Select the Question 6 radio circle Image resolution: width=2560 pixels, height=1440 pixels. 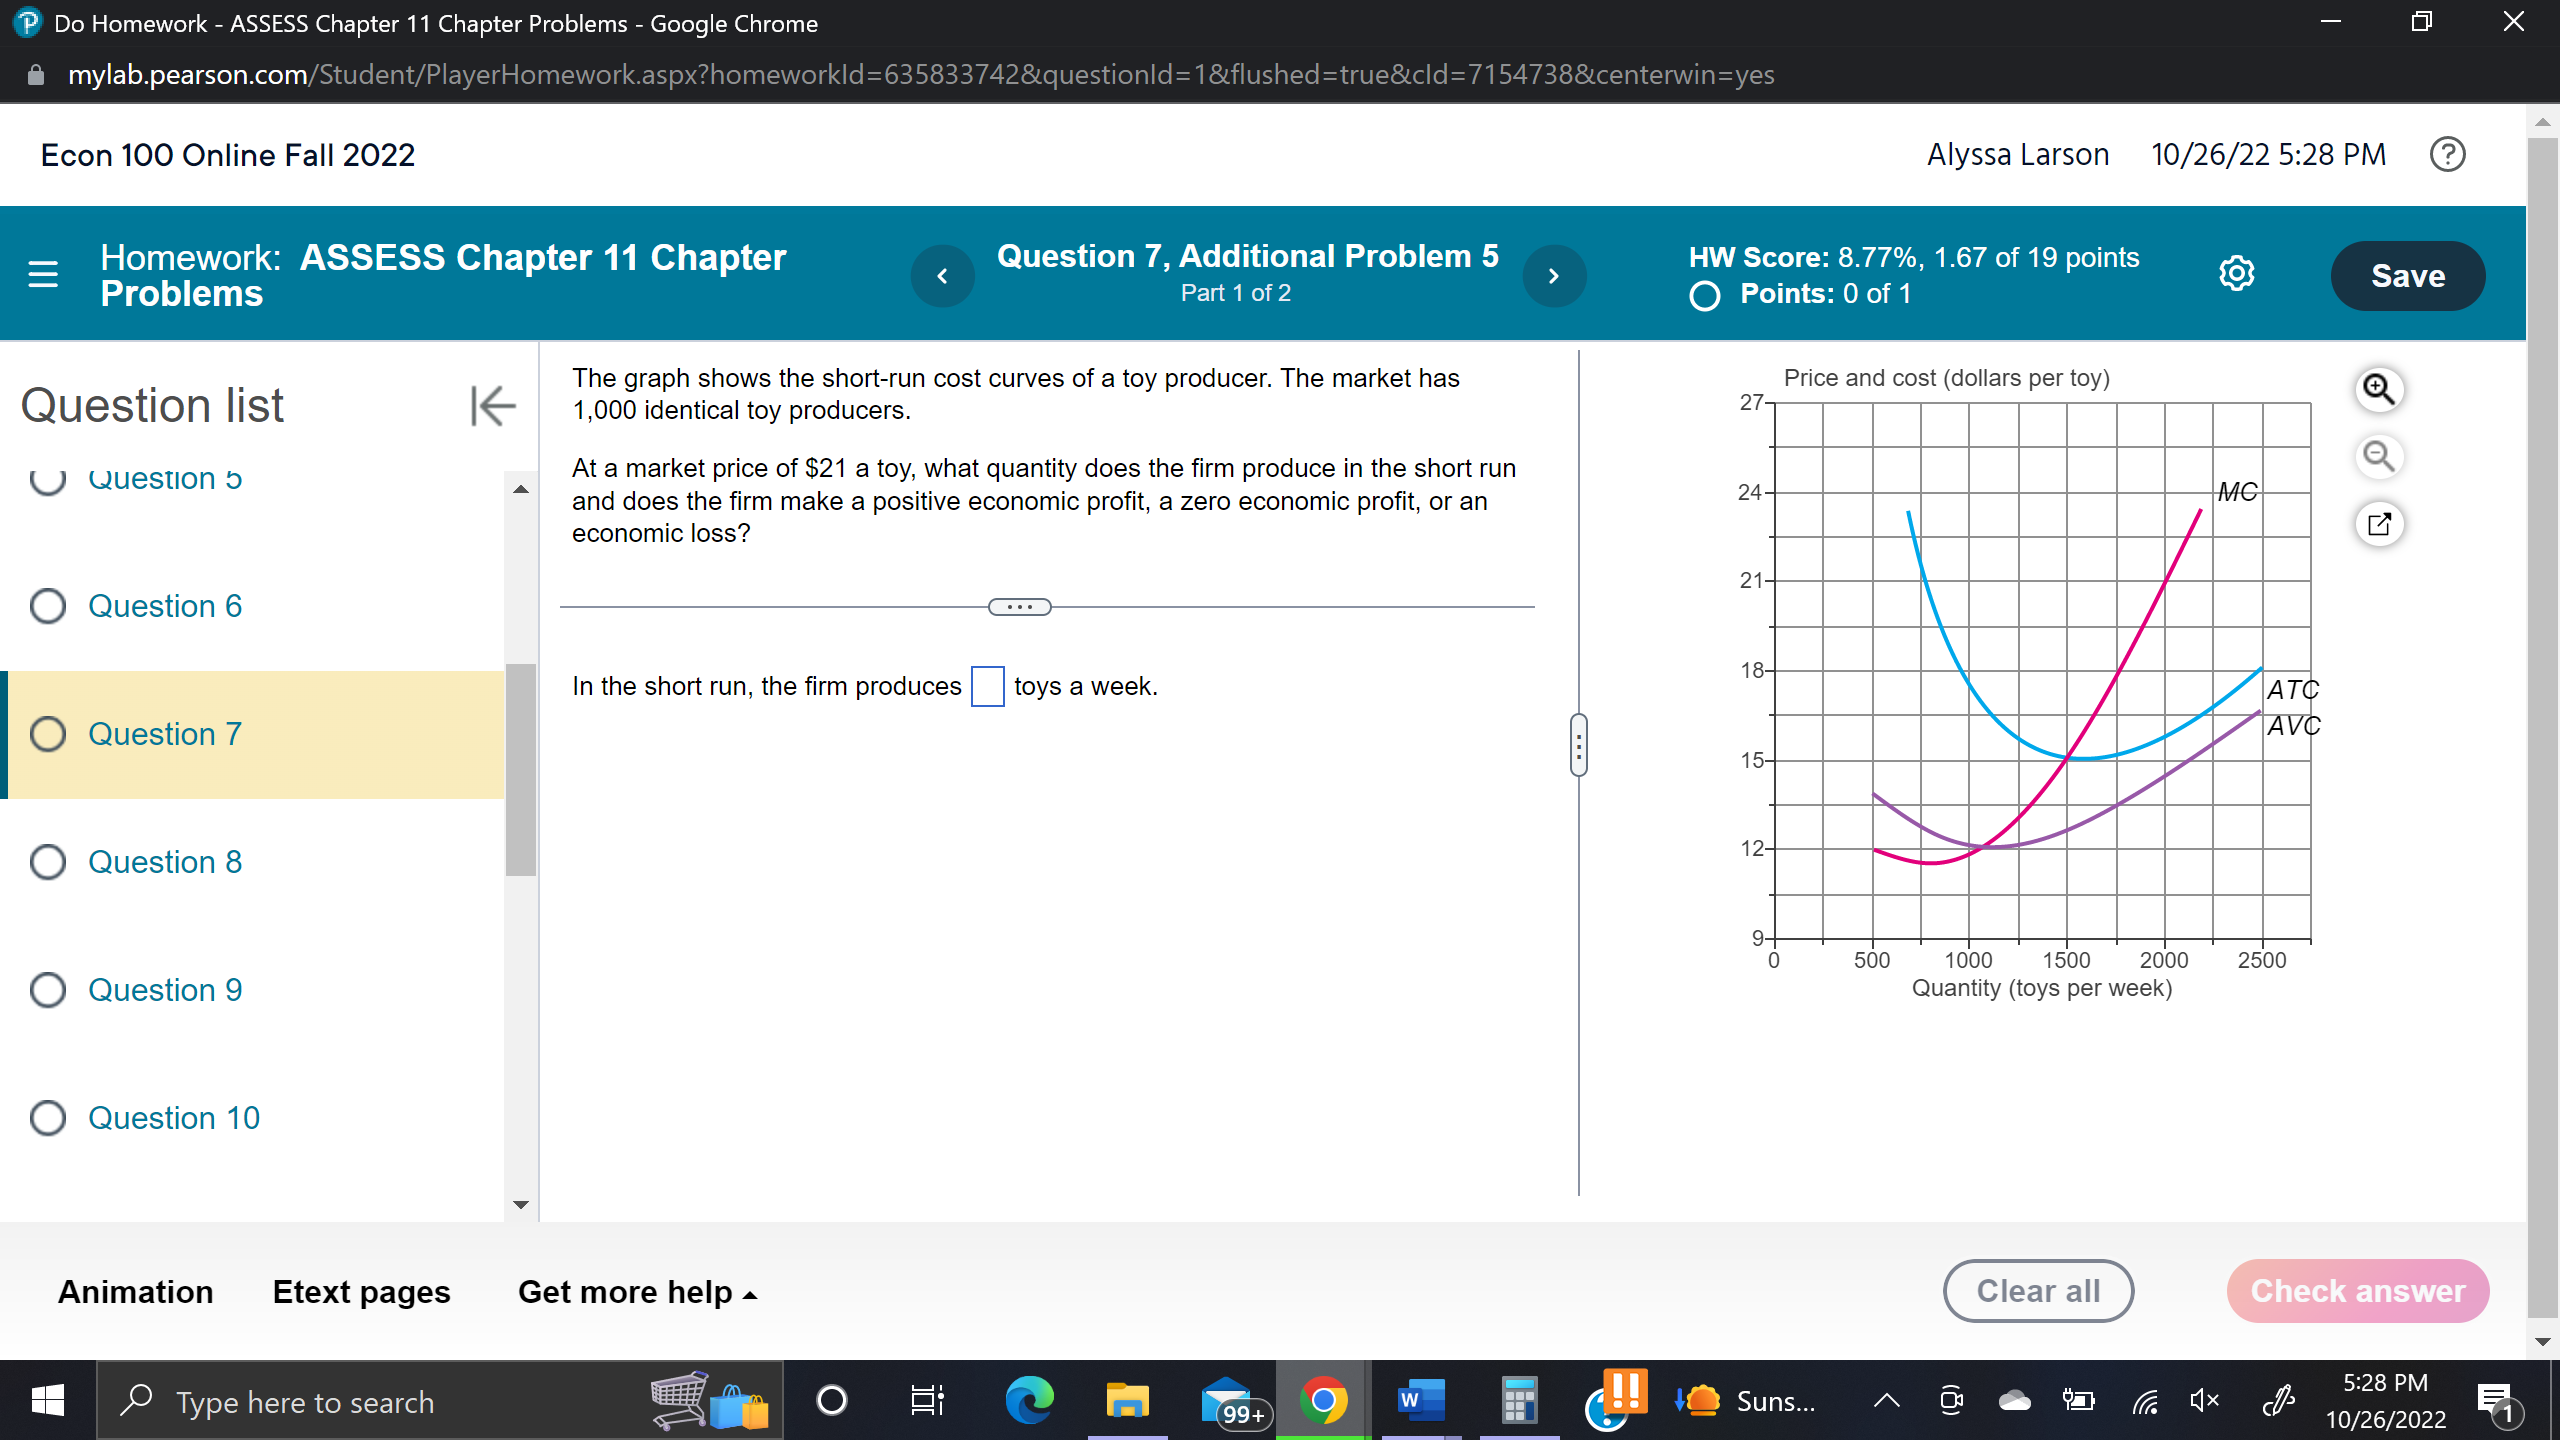pyautogui.click(x=48, y=606)
